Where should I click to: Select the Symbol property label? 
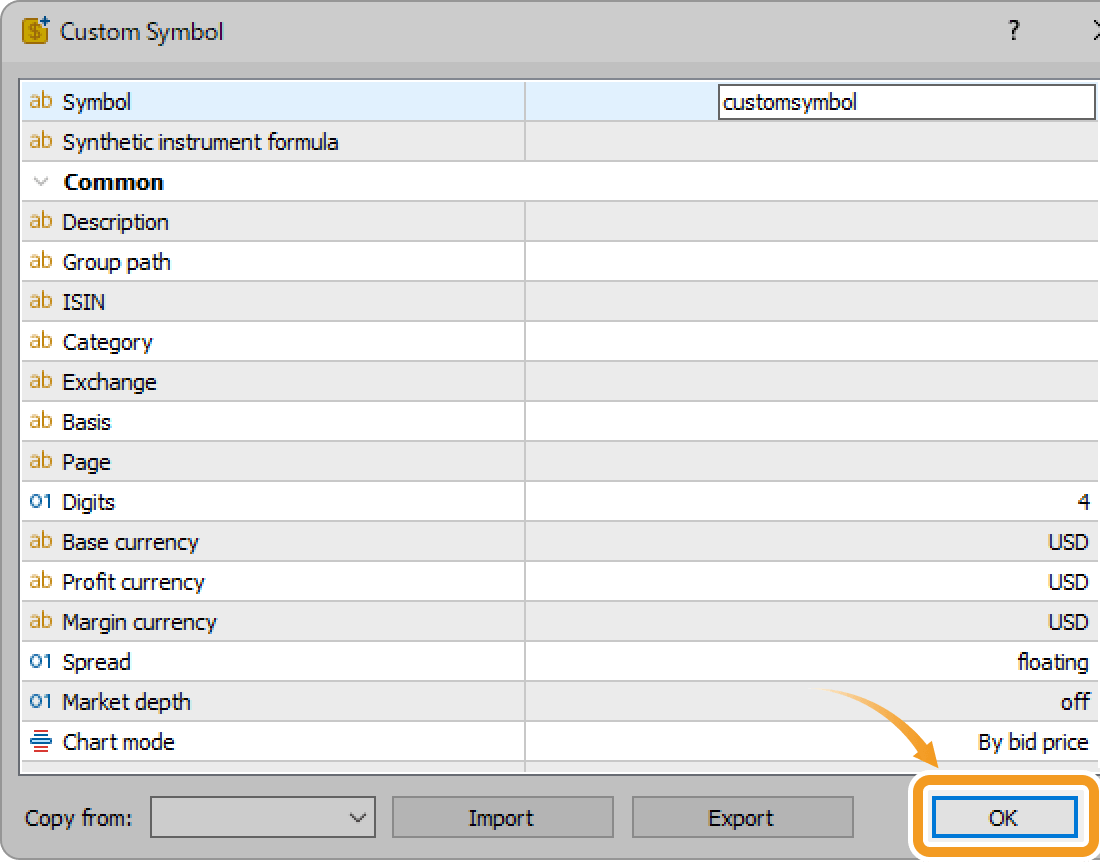click(97, 102)
